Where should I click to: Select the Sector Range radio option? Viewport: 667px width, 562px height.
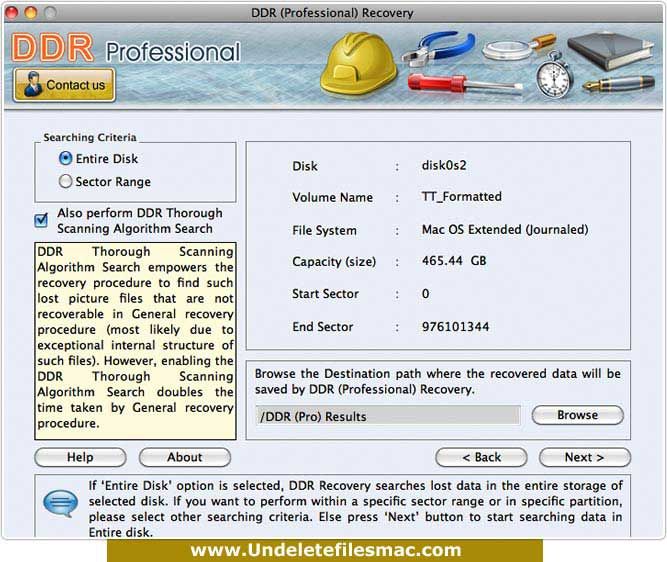[66, 181]
